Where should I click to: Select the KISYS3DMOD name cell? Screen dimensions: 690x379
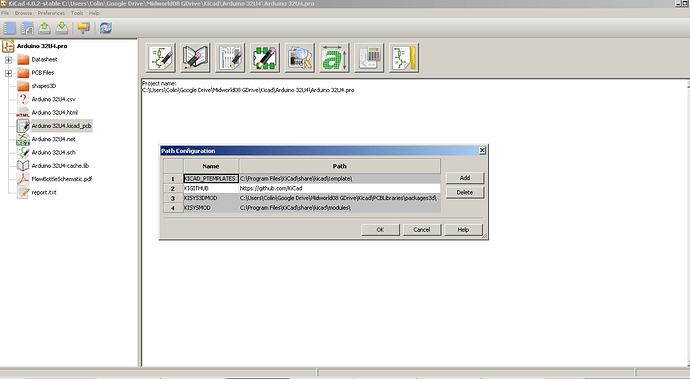[211, 198]
